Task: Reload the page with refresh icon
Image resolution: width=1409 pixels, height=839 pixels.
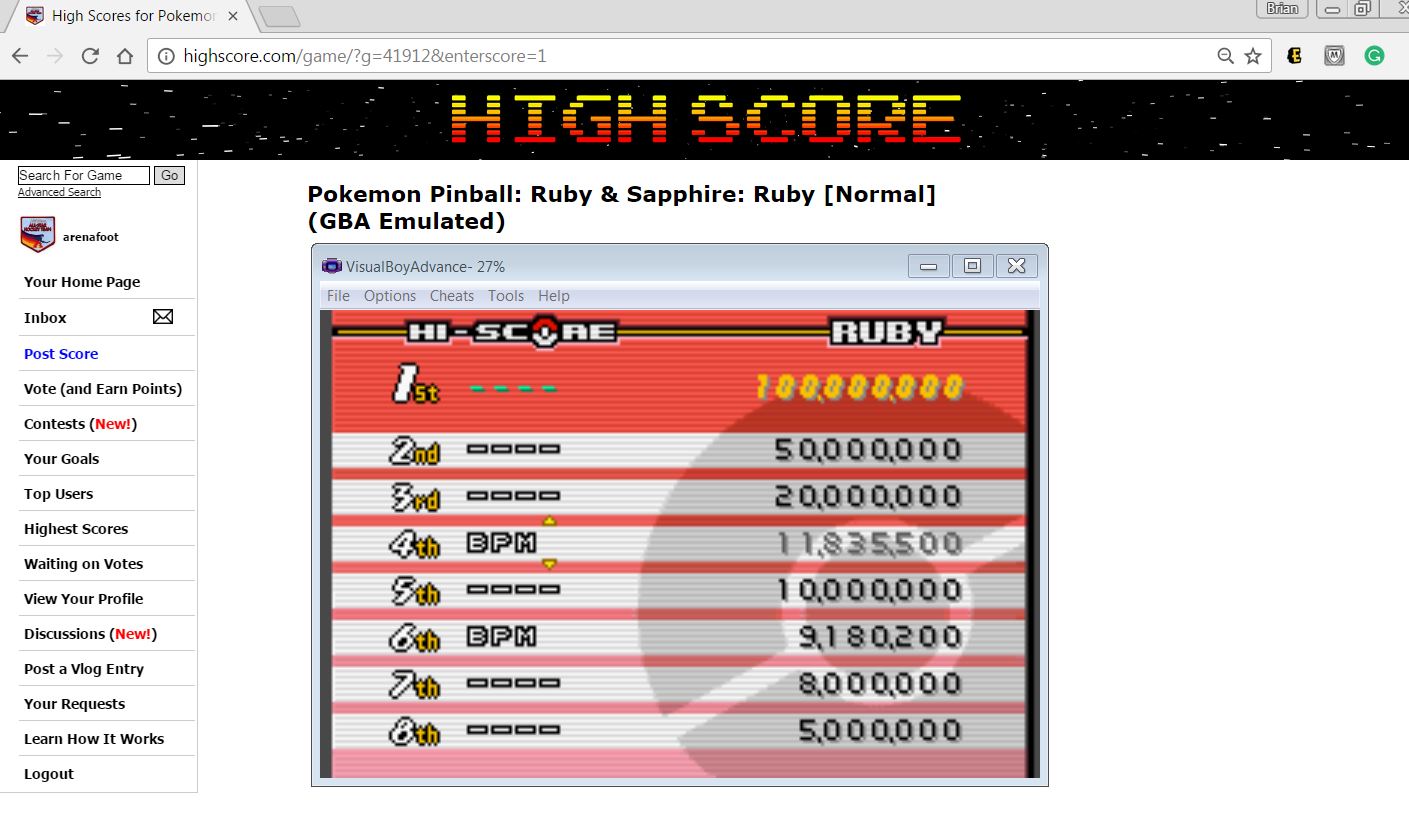Action: tap(90, 56)
